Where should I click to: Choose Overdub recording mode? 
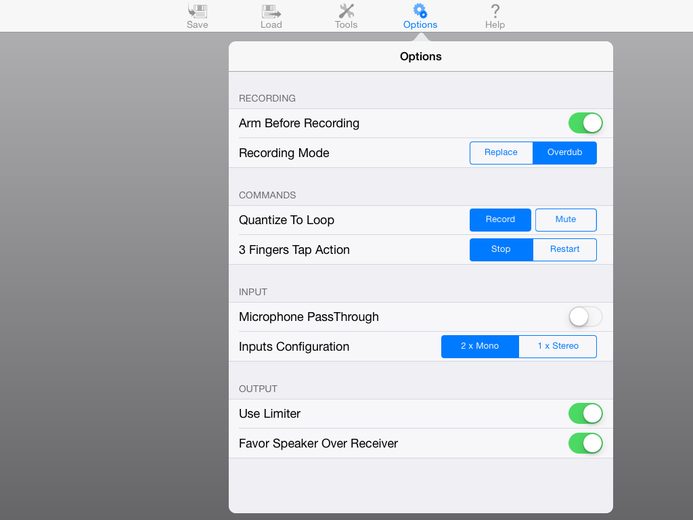565,153
